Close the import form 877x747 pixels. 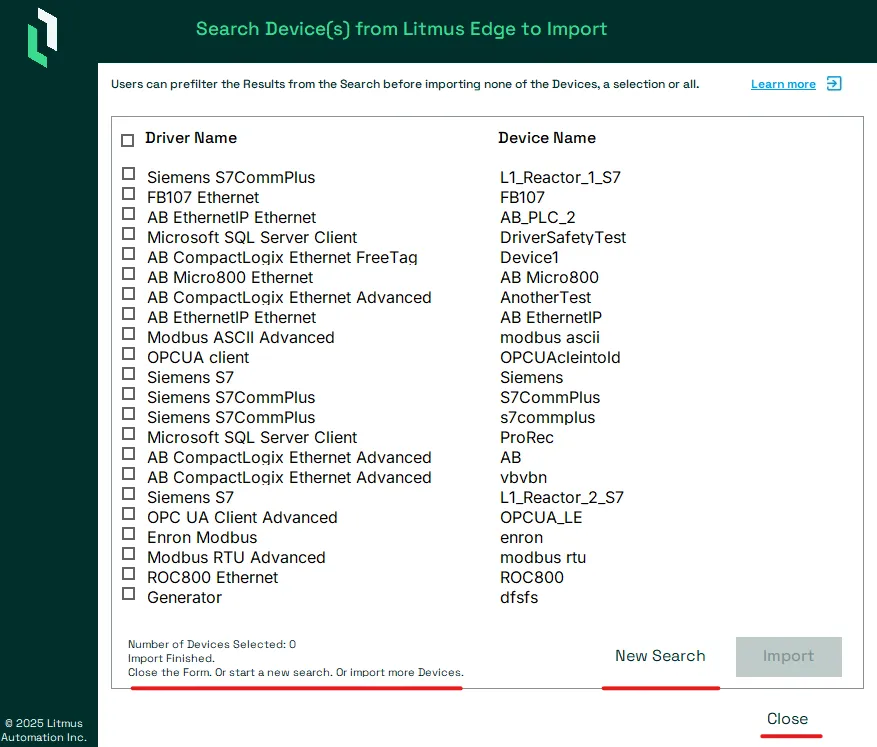tap(788, 719)
